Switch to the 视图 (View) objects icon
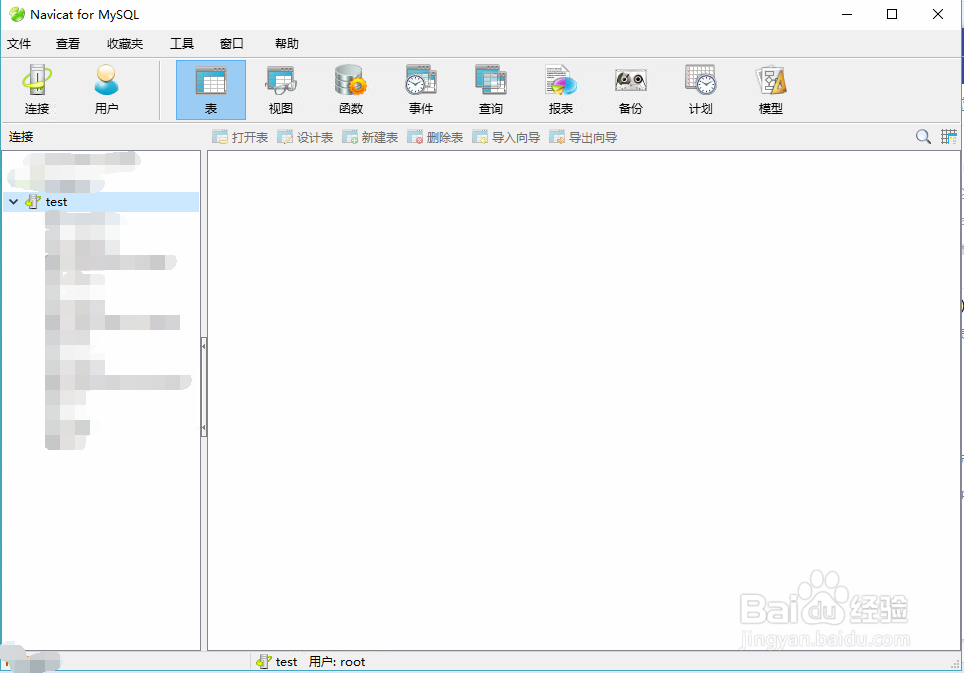Screen dimensions: 964x673 pos(281,90)
